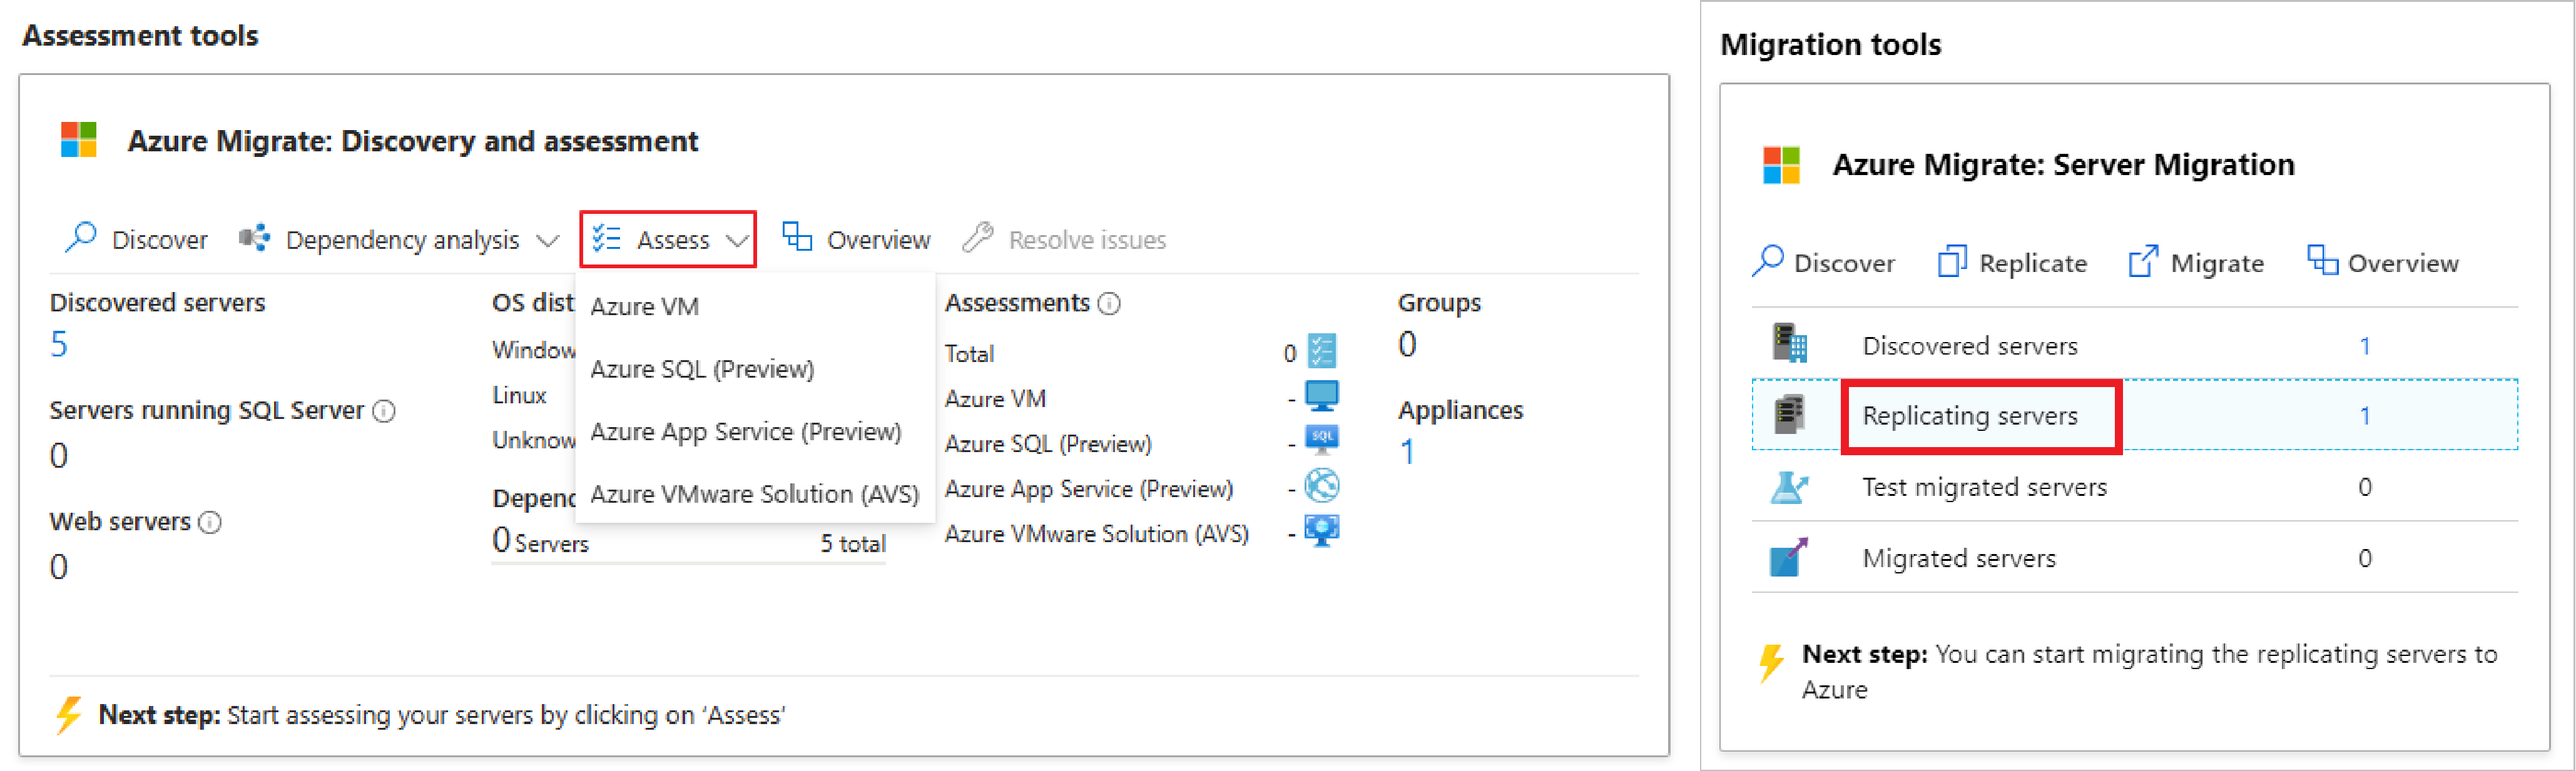Click the Linux label under OS distribution
The height and width of the screenshot is (771, 2576).
click(519, 395)
